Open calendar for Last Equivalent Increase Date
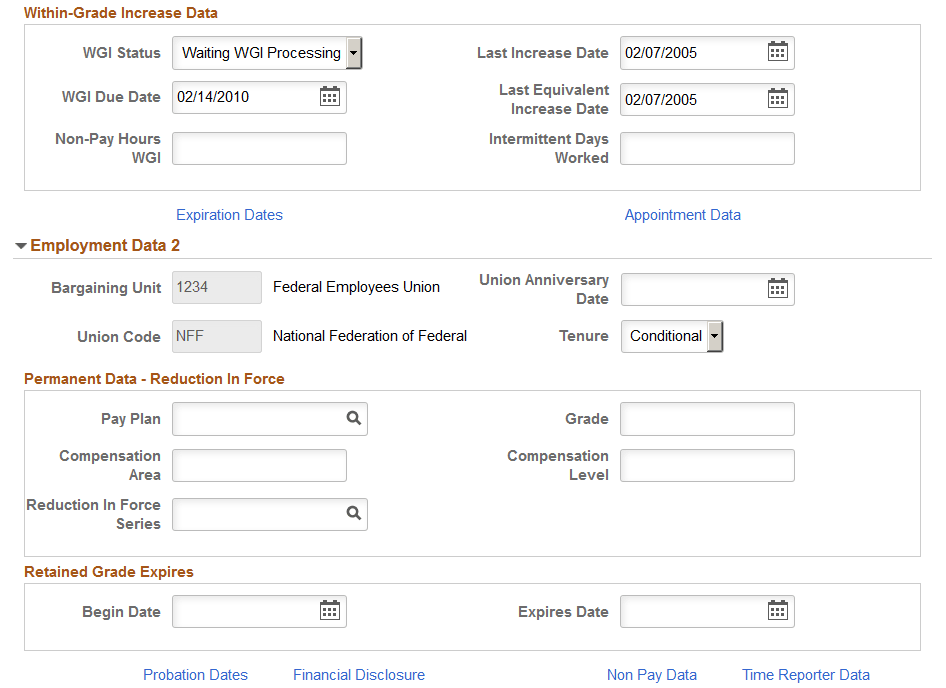The image size is (946, 688). [x=778, y=99]
